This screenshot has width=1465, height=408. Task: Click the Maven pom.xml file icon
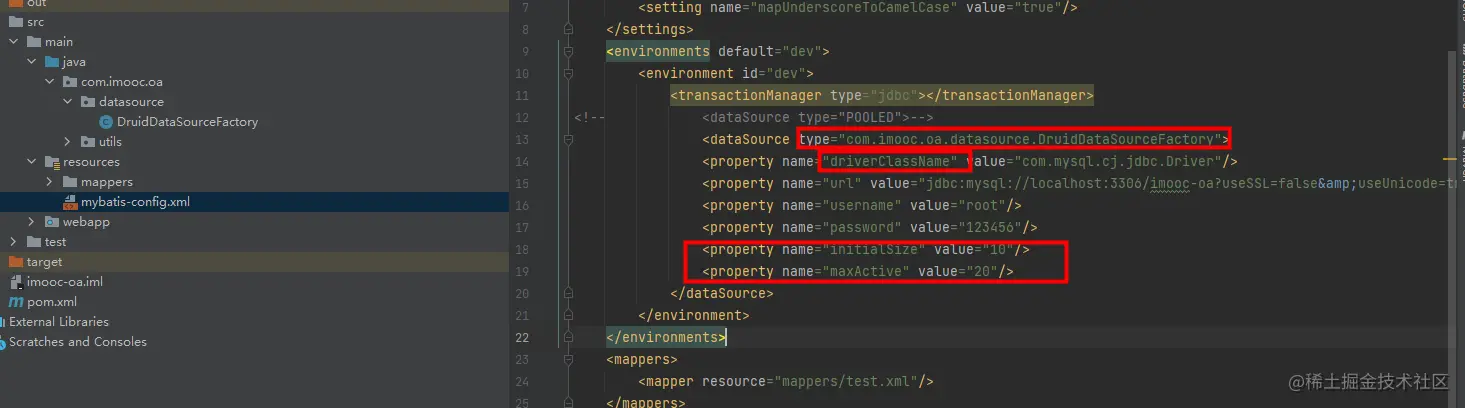click(x=16, y=302)
